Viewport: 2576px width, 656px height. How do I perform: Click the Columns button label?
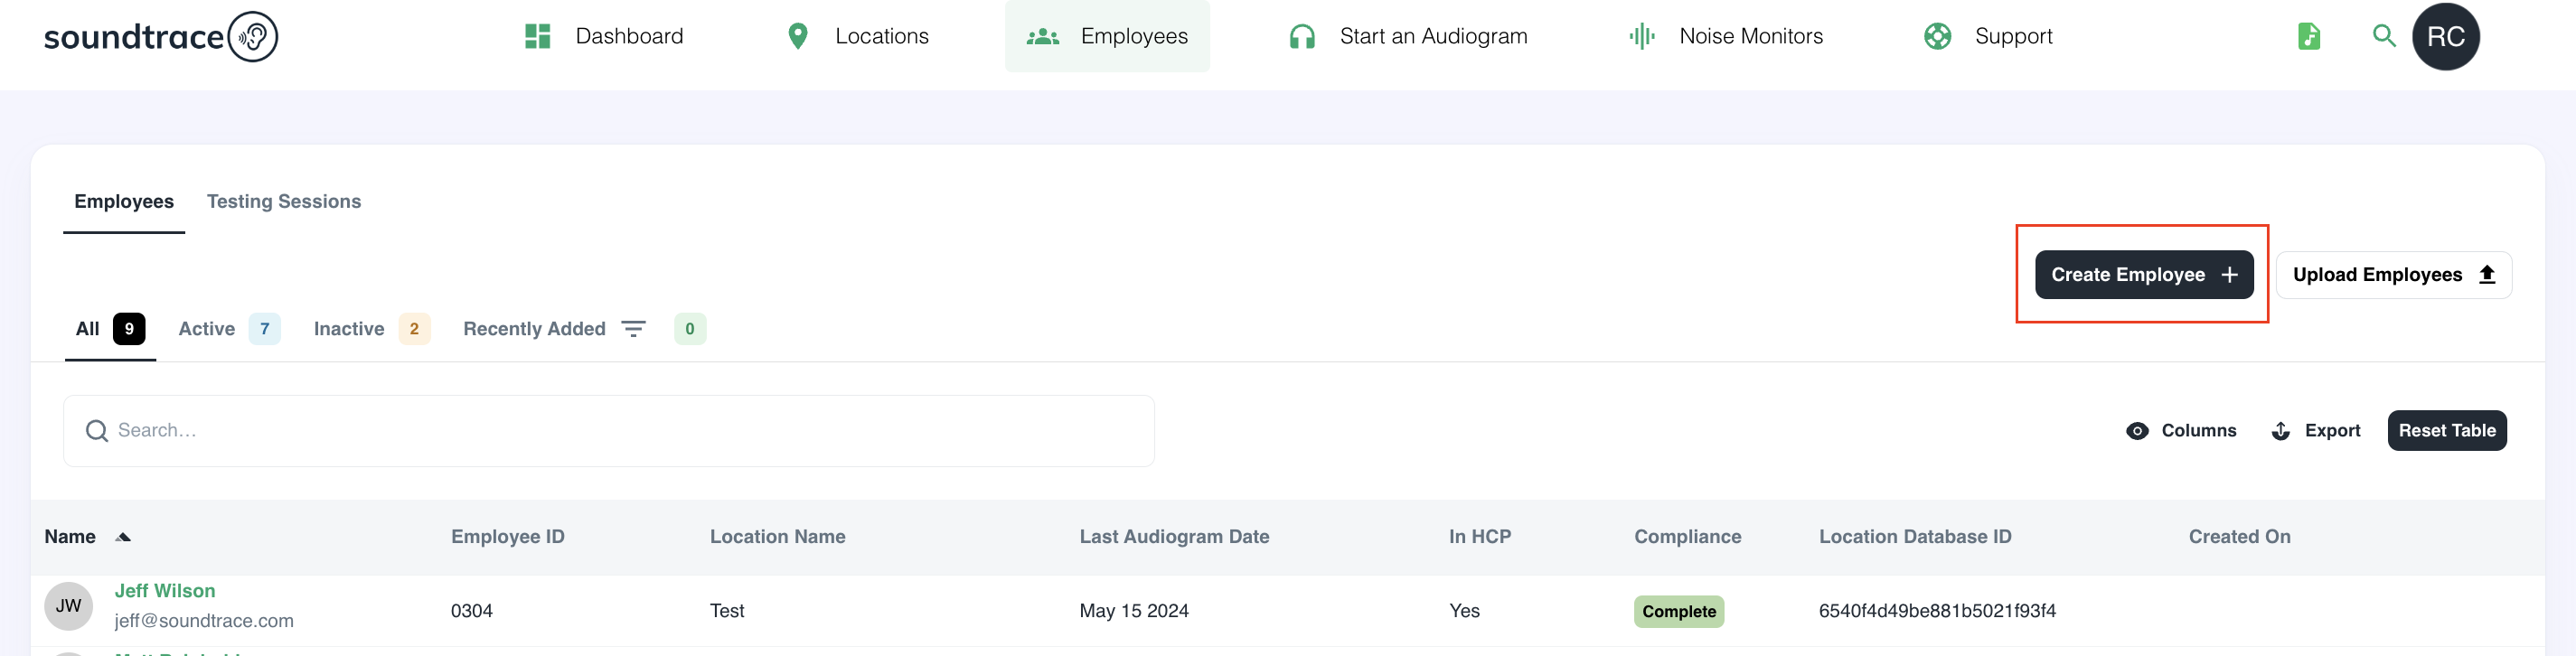pyautogui.click(x=2199, y=431)
